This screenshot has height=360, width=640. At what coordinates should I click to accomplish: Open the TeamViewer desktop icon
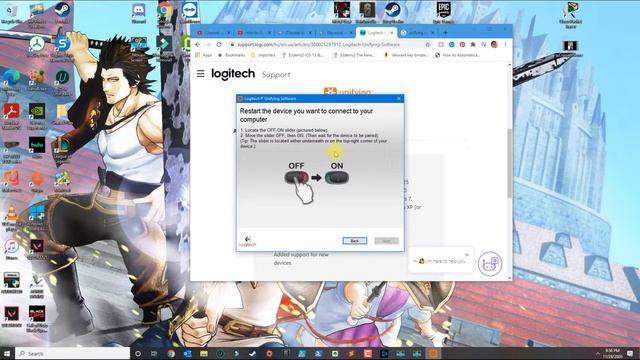[190, 13]
